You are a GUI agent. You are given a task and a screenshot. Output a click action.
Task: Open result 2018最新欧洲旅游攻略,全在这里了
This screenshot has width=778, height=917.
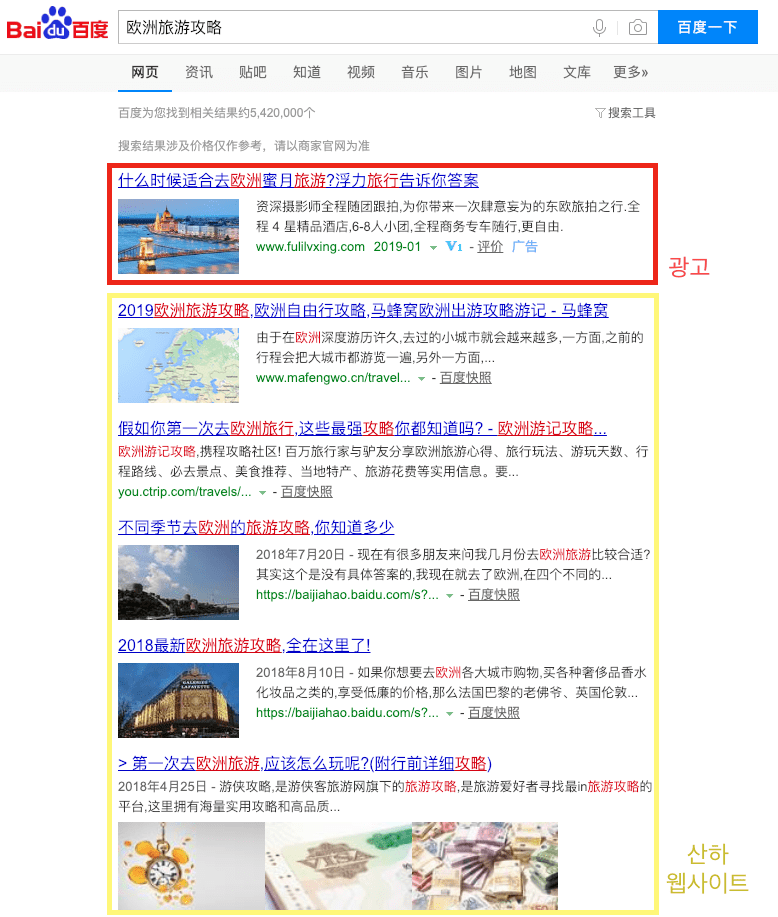point(244,646)
